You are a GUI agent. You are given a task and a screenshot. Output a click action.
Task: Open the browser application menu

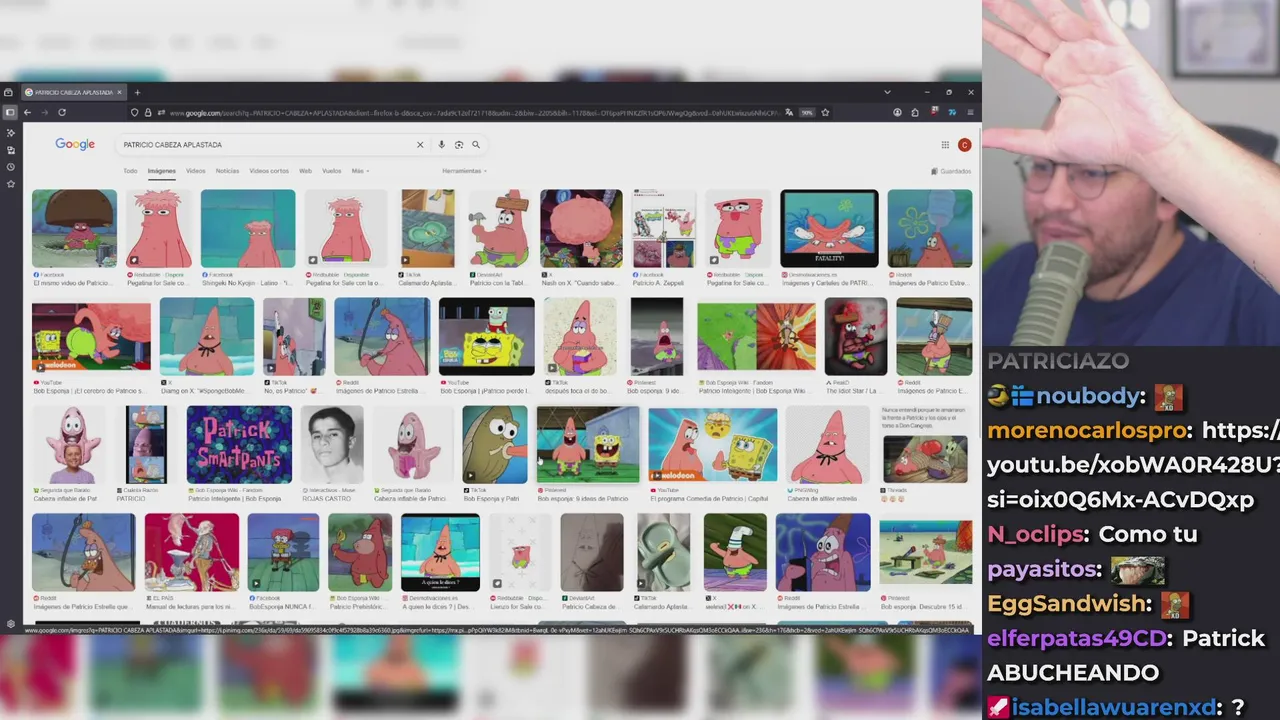[970, 113]
